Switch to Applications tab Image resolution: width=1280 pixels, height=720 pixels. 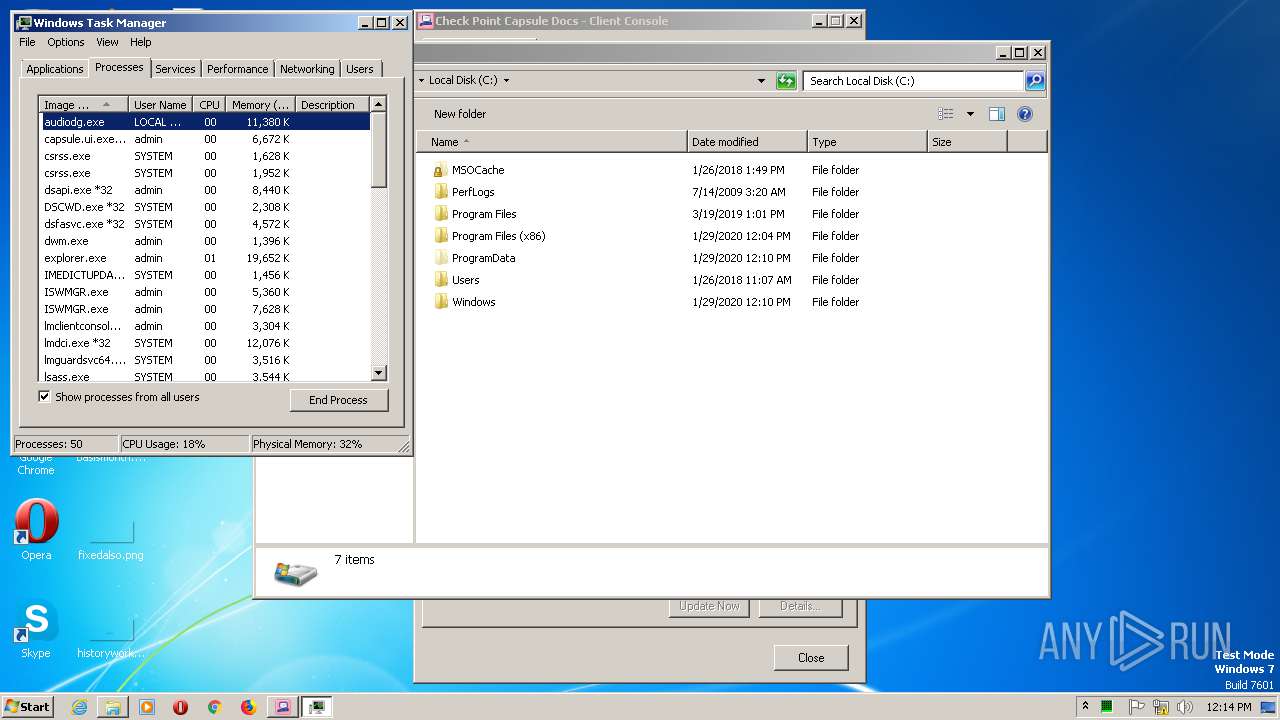tap(54, 69)
